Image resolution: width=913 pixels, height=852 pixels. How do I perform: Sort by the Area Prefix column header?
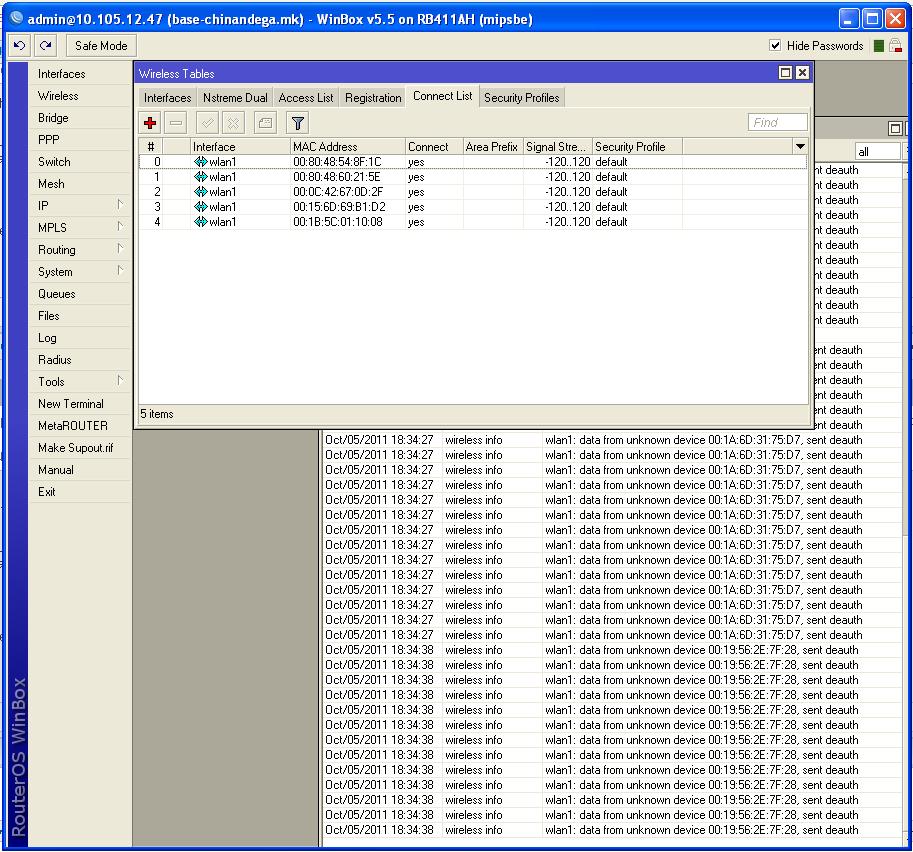click(493, 147)
